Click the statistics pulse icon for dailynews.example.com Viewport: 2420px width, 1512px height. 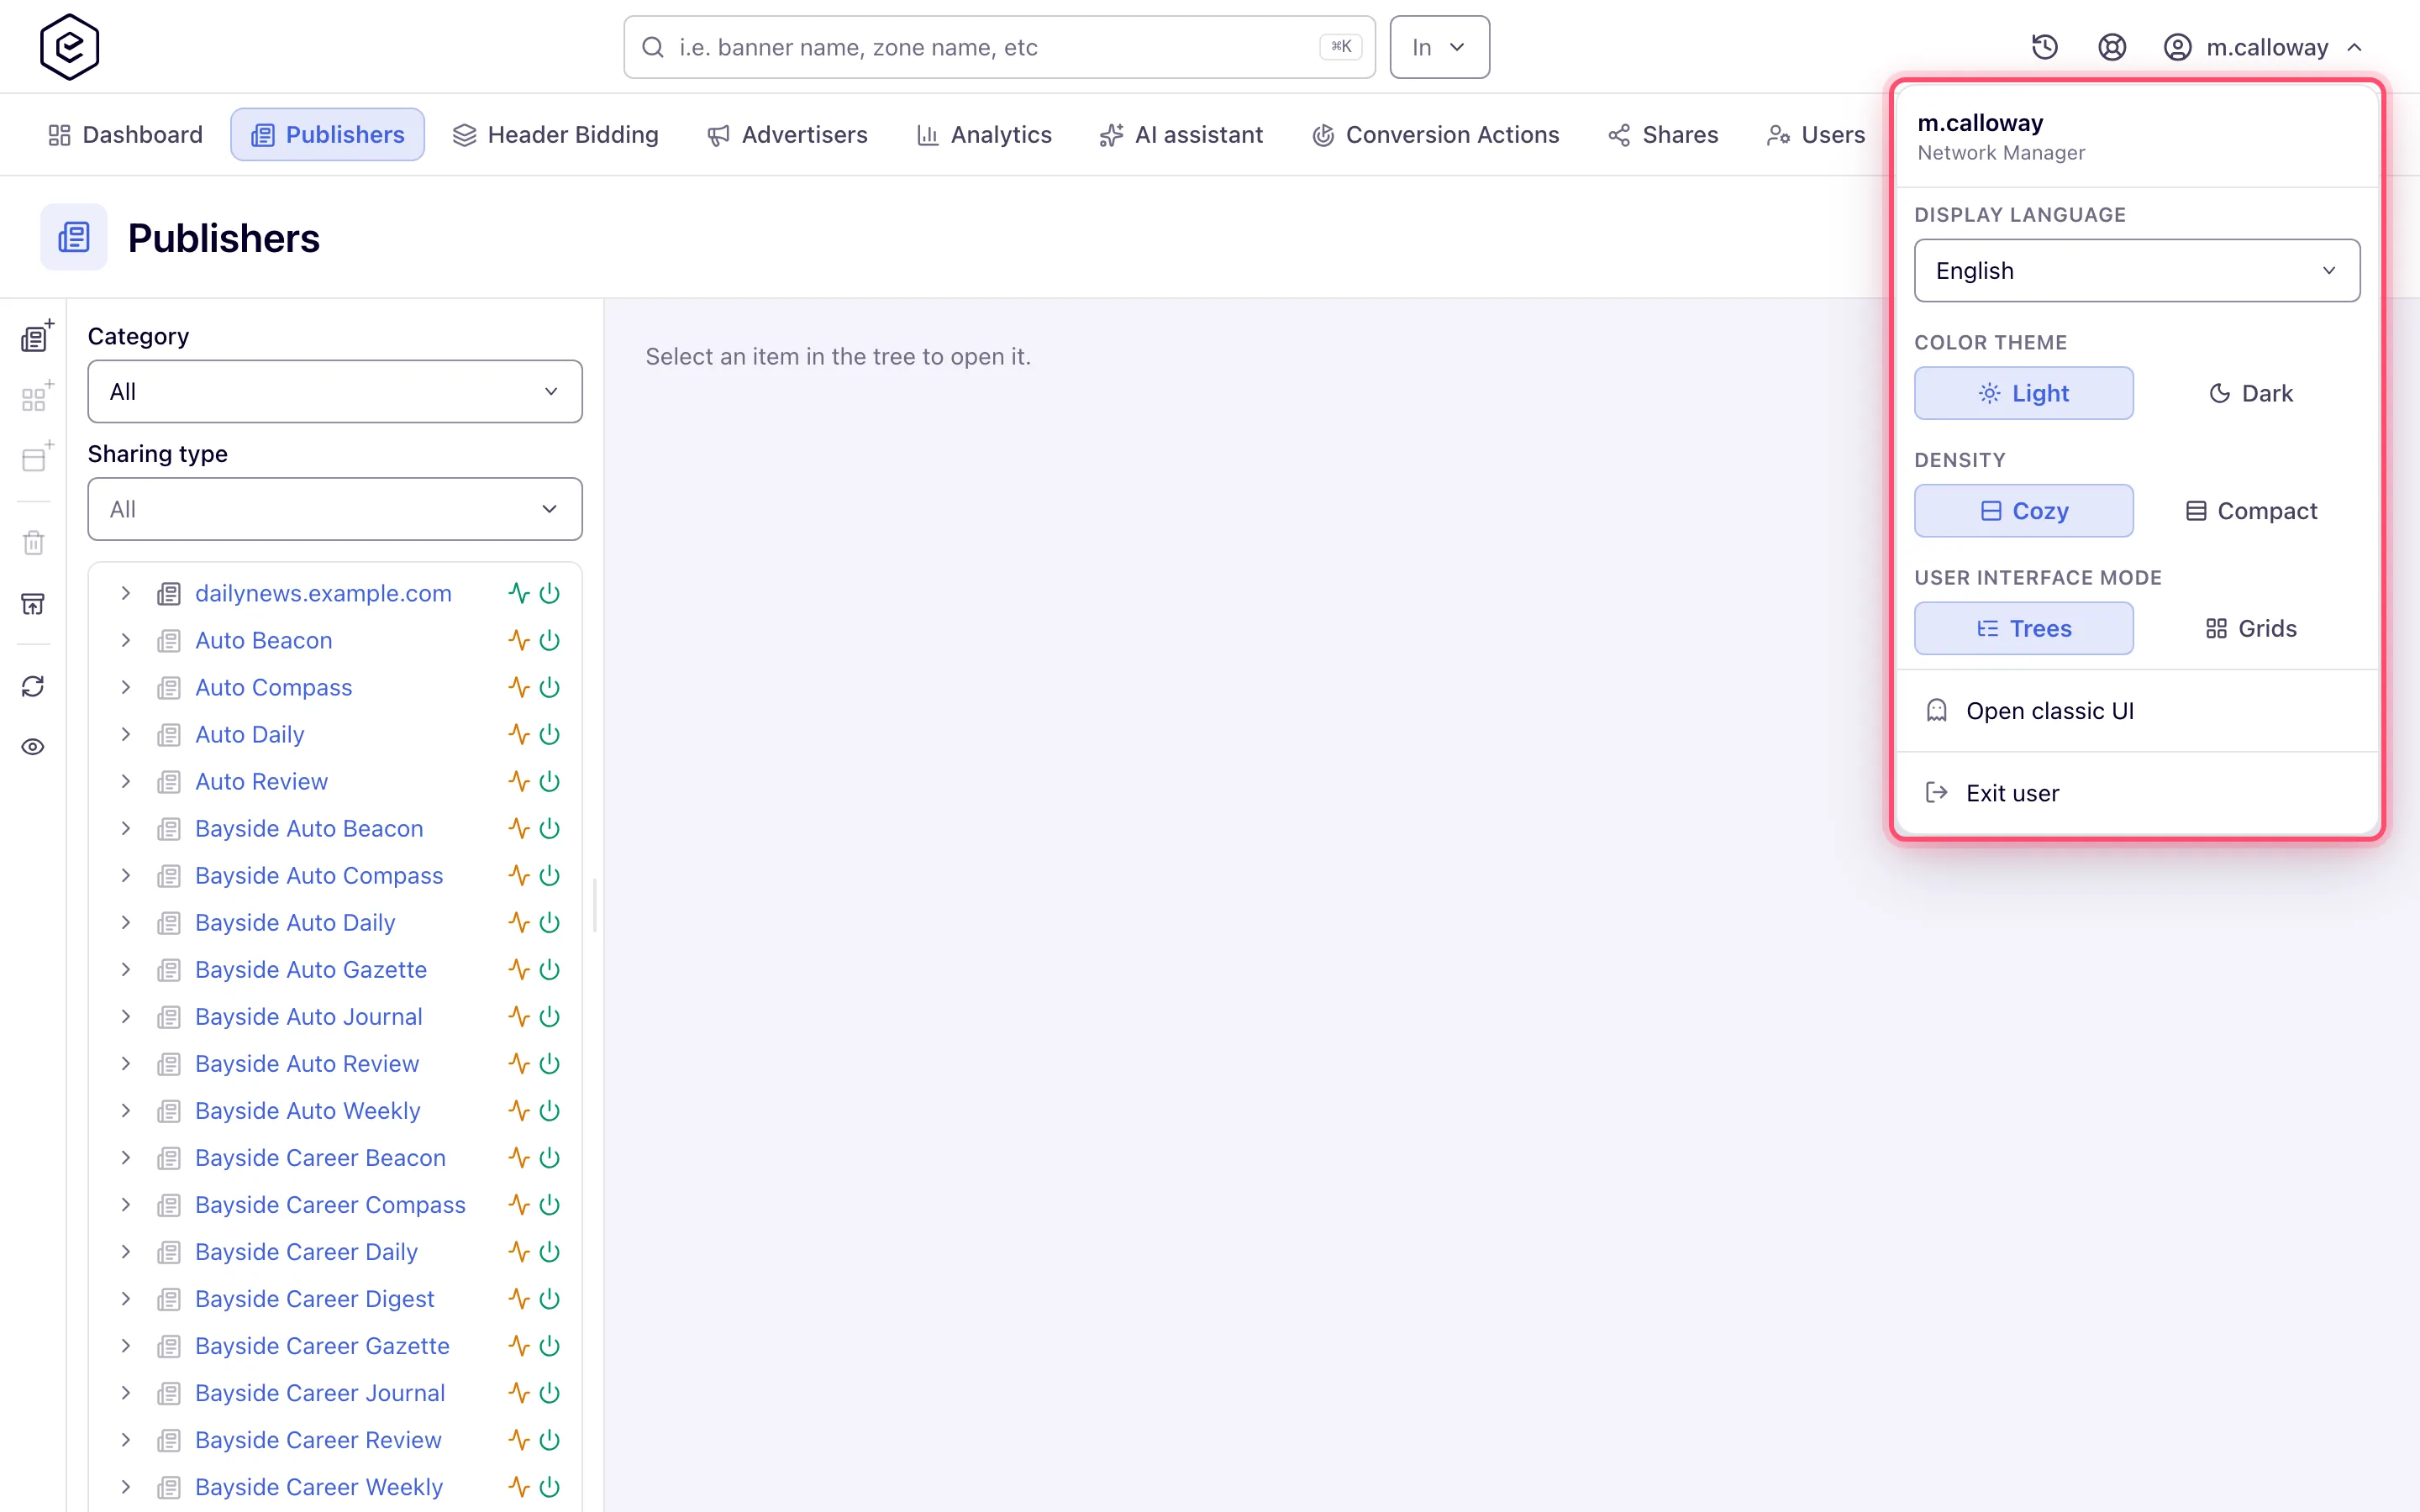[518, 593]
